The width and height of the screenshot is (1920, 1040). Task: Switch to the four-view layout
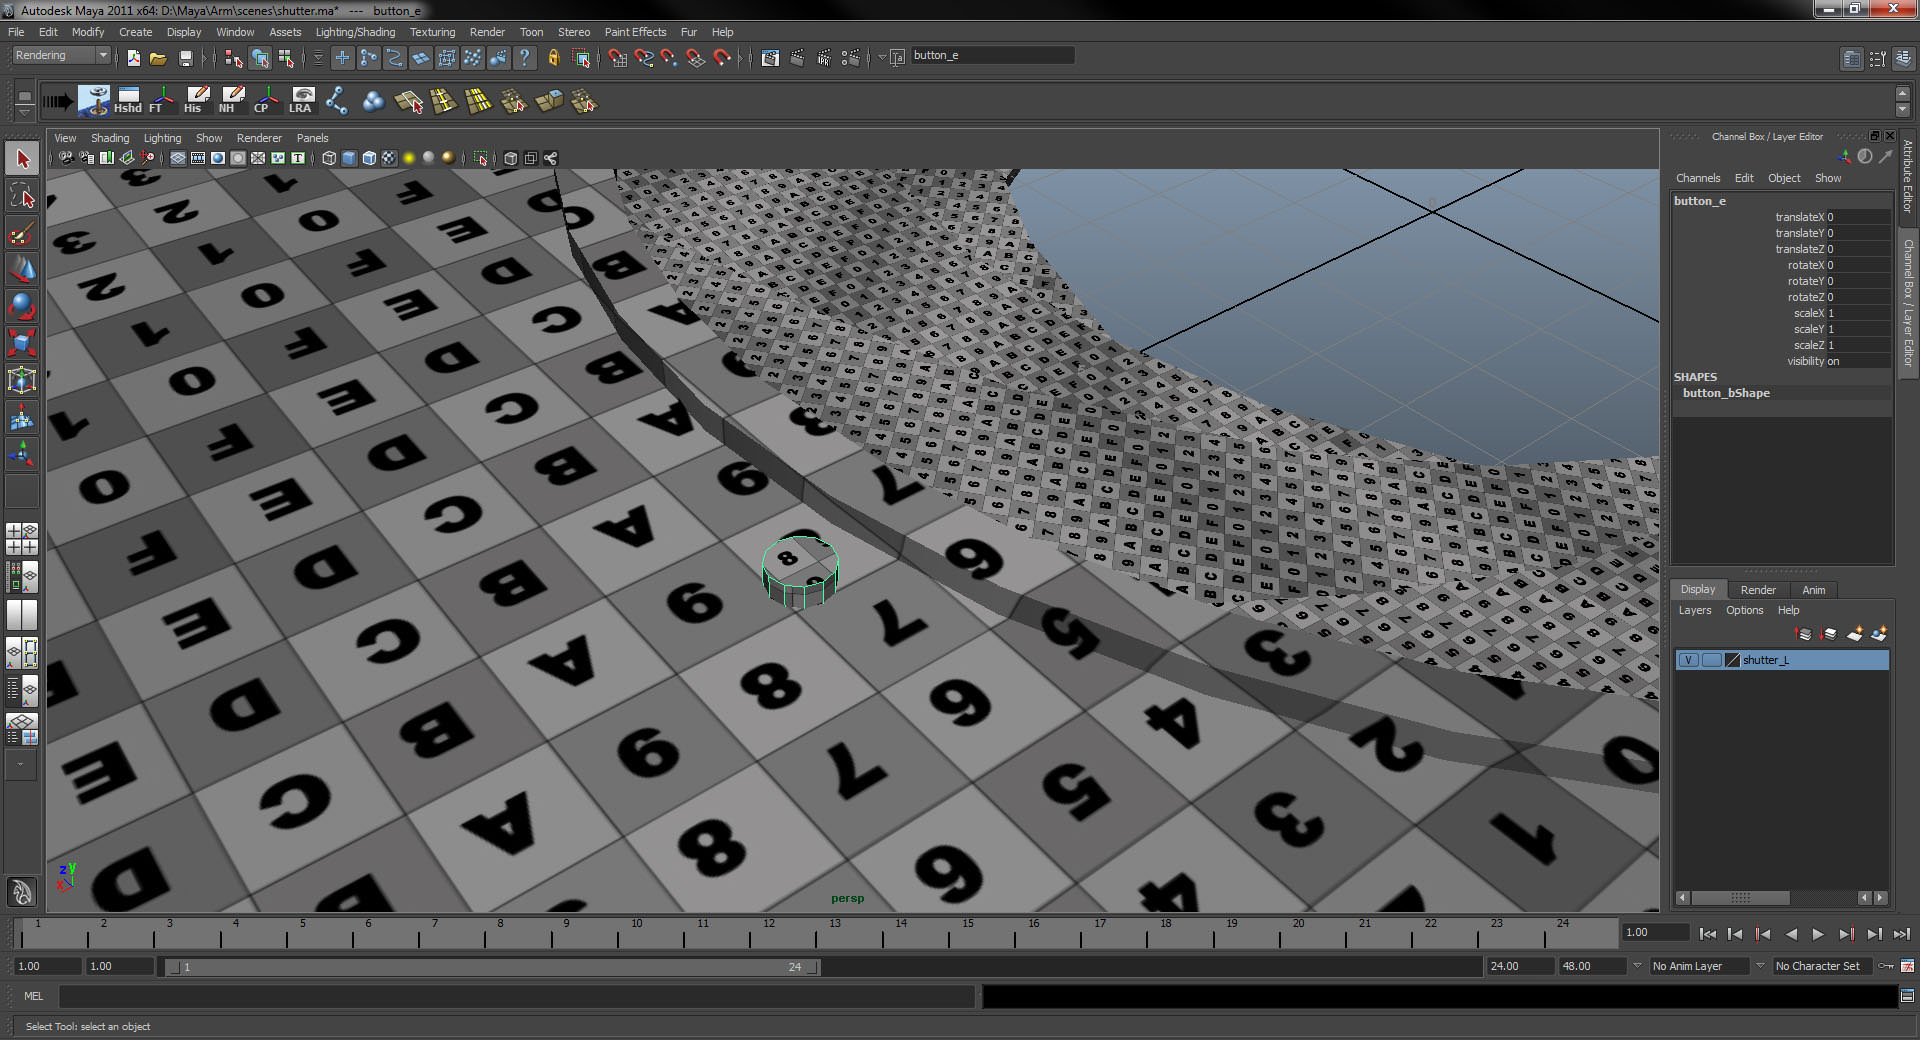tap(22, 539)
